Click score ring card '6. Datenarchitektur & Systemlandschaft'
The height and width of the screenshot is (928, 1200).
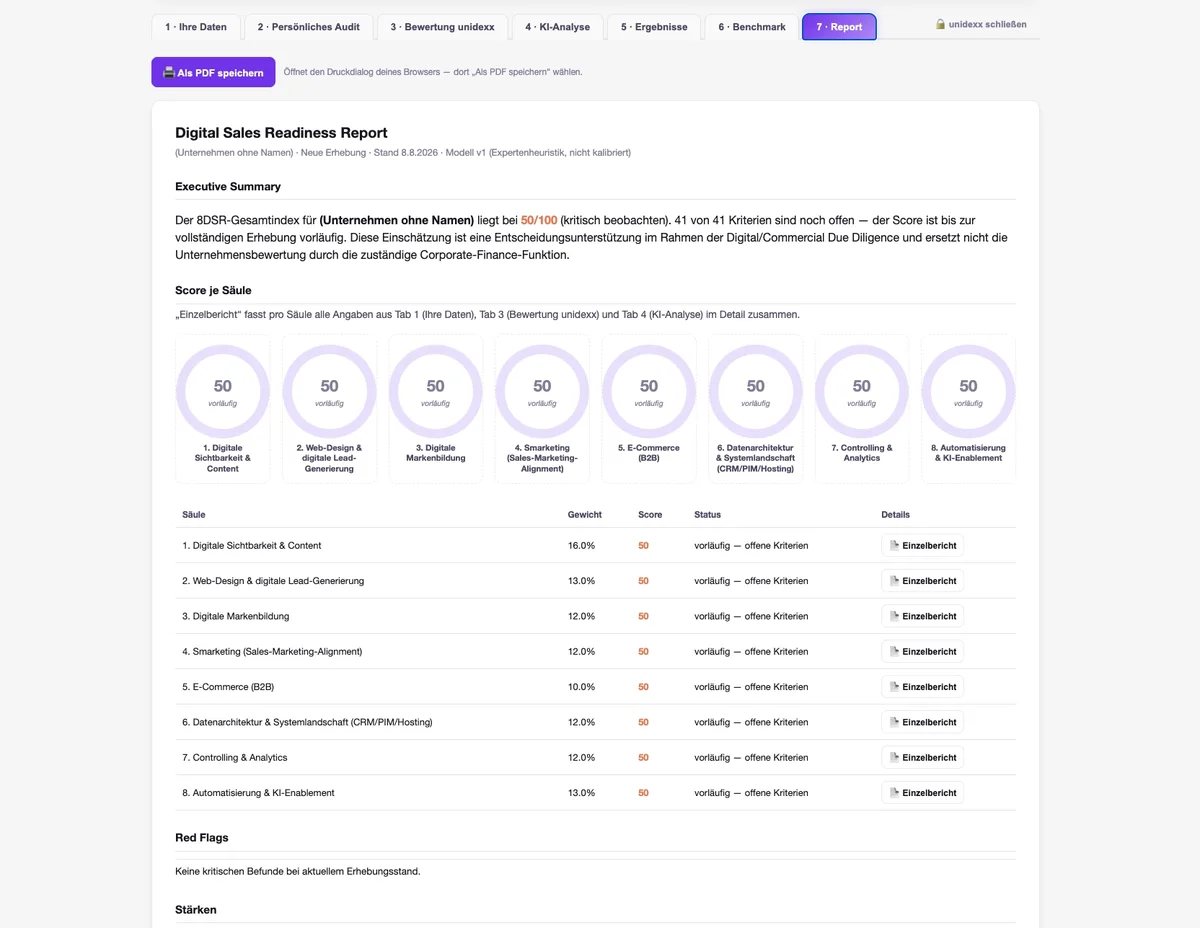point(755,409)
